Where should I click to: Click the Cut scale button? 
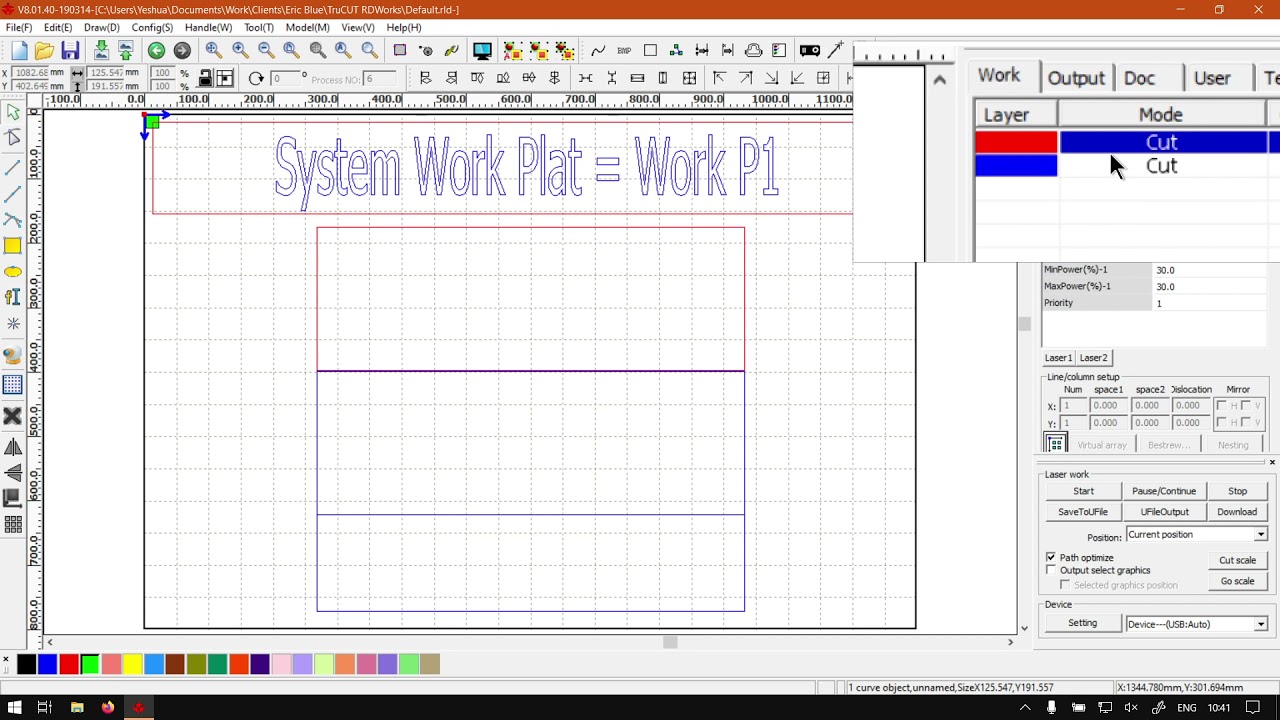[x=1237, y=561]
